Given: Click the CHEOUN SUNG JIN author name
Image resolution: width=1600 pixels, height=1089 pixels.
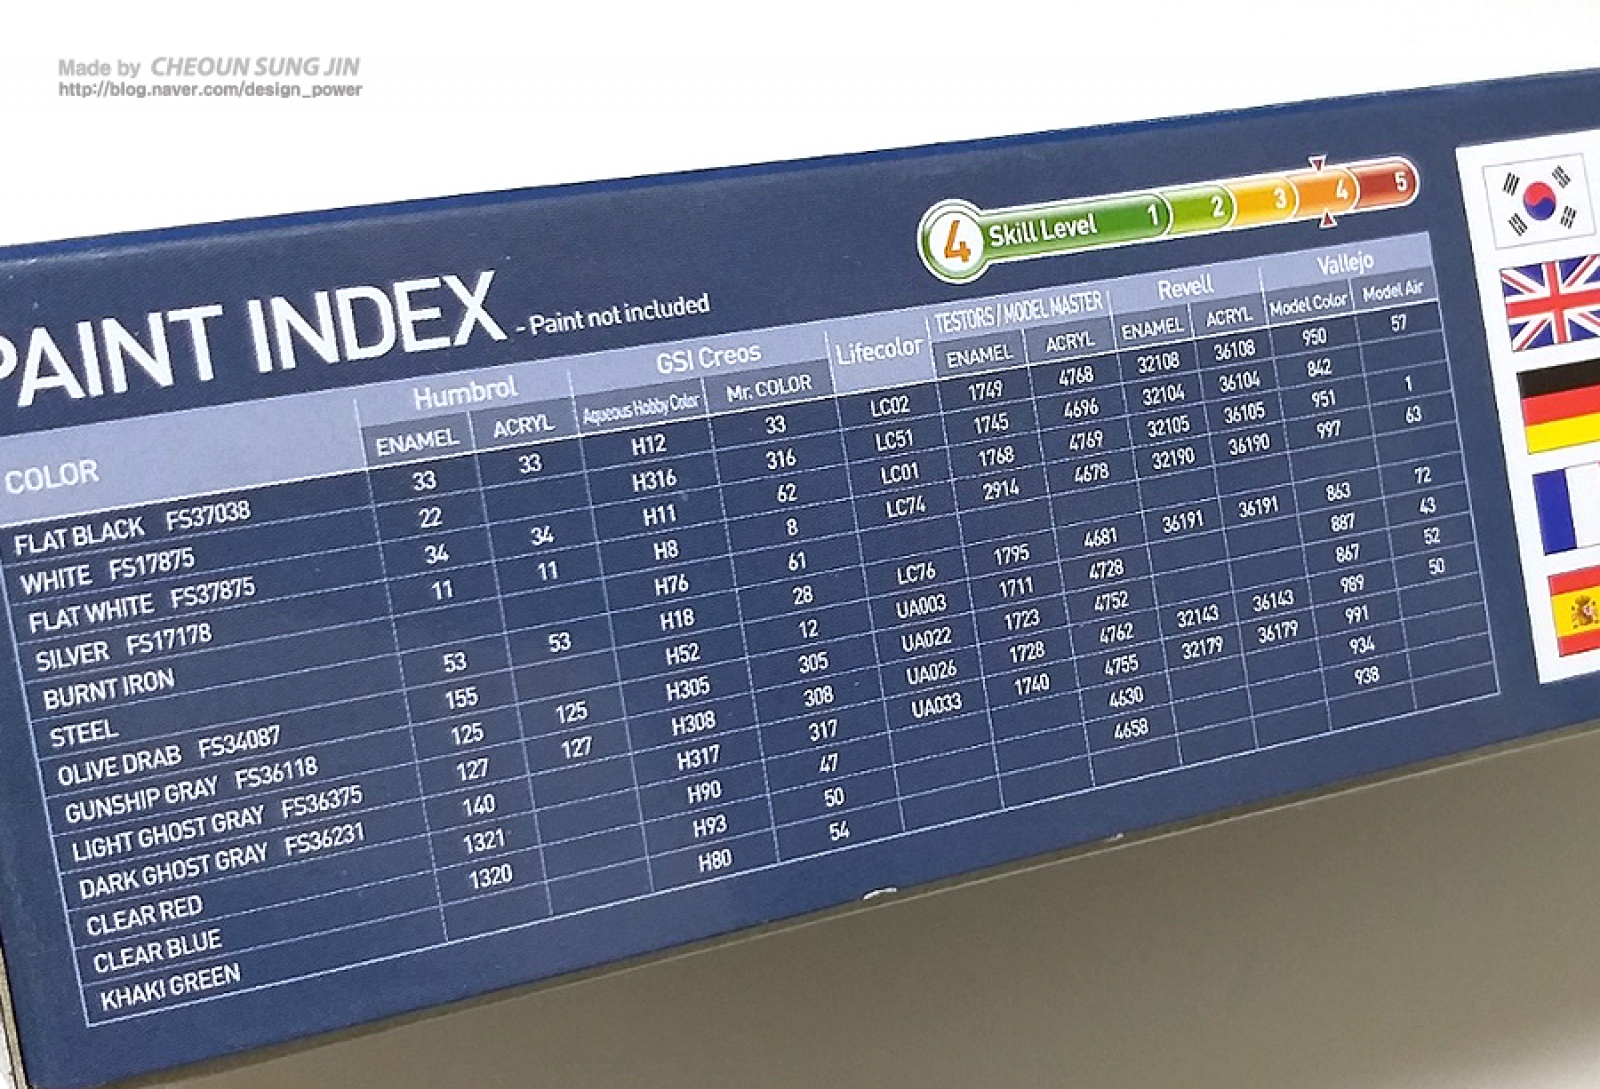Looking at the screenshot, I should click(x=254, y=67).
